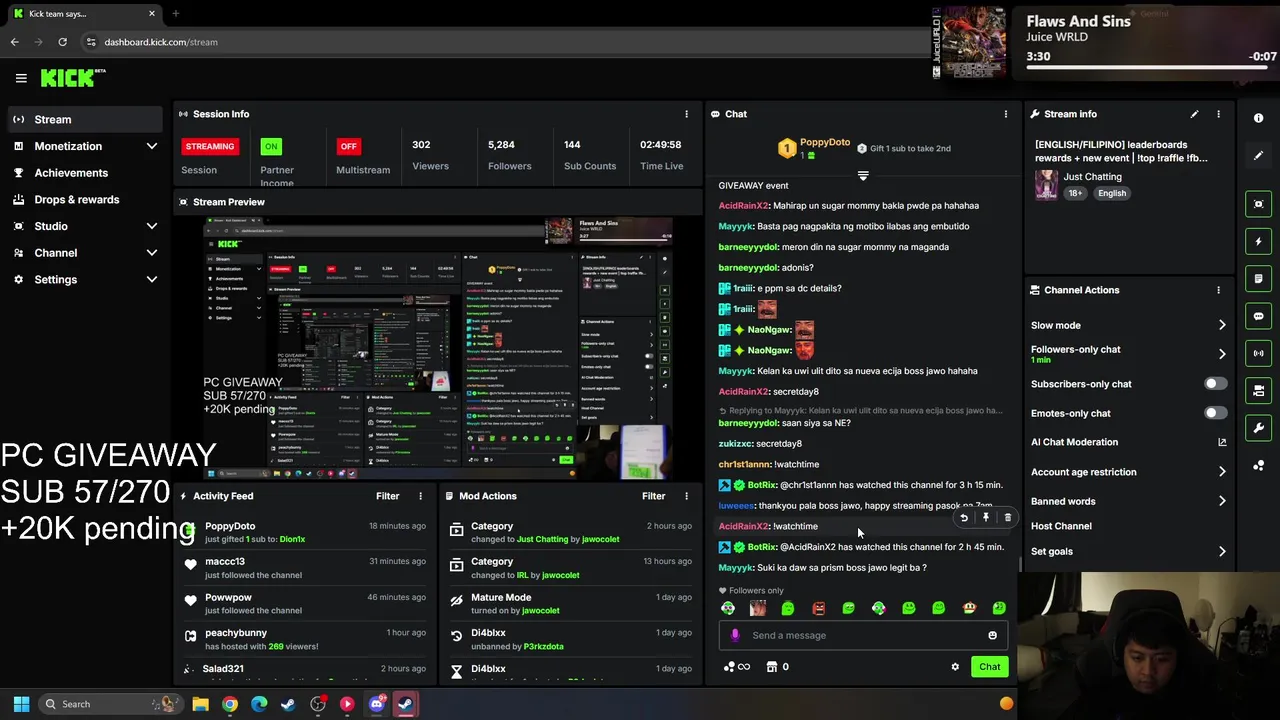Click the lightning bolt quick action icon
Screen dimensions: 1280x720
(x=1259, y=242)
